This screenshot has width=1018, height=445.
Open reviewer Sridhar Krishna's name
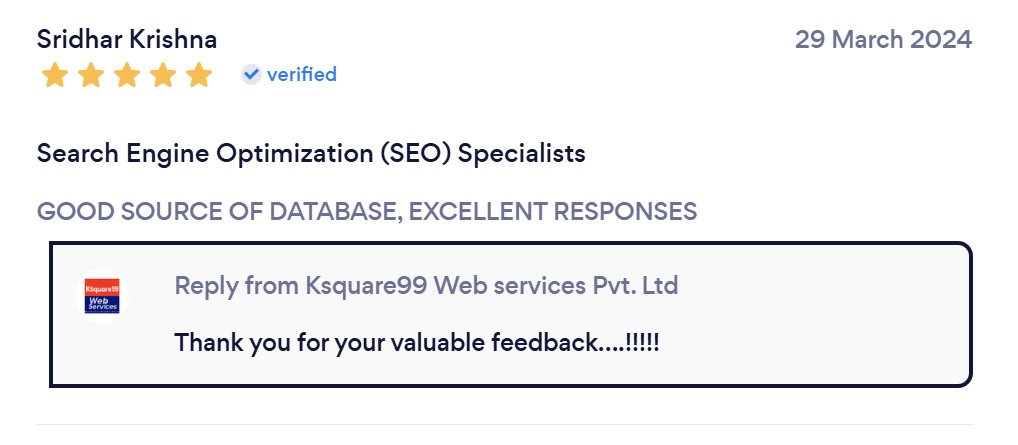[126, 40]
